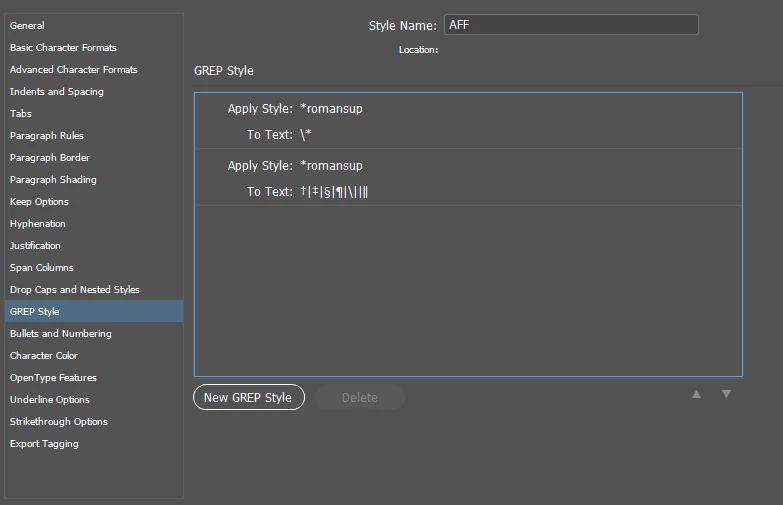Open Paragraph Border settings
Screen dimensions: 783x505
[x=94, y=157]
